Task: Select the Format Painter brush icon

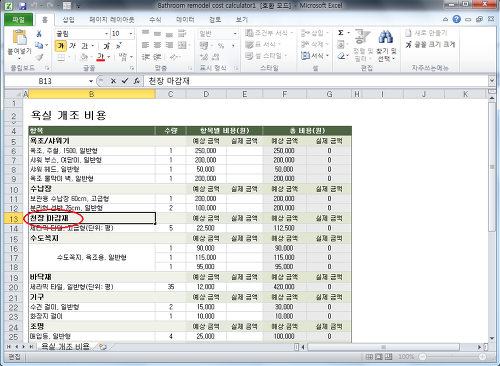Action: pos(39,57)
